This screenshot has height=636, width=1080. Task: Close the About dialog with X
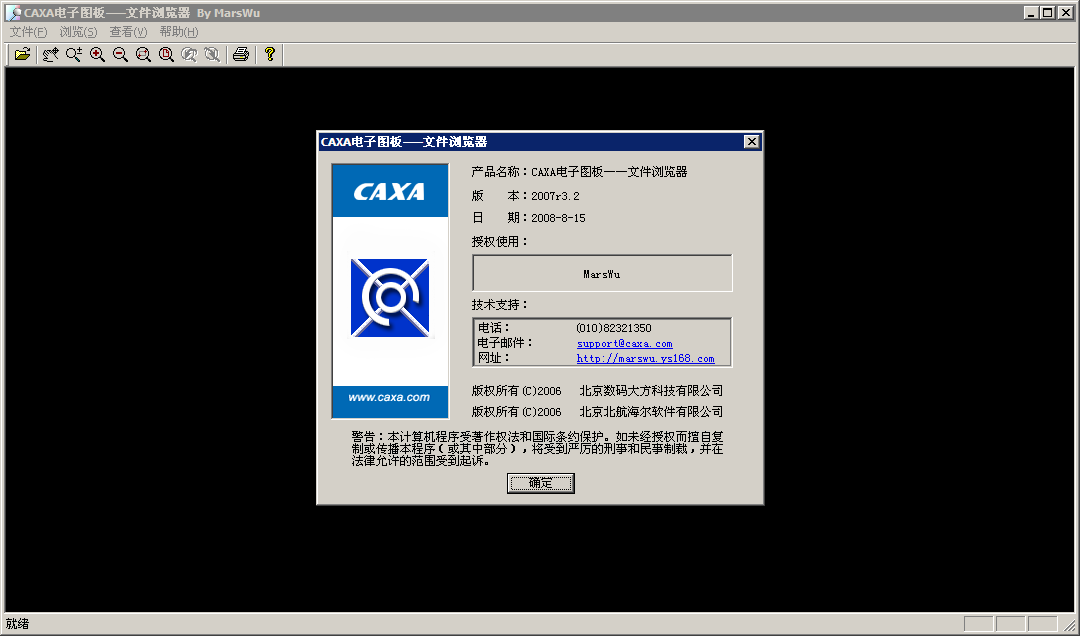[x=751, y=141]
